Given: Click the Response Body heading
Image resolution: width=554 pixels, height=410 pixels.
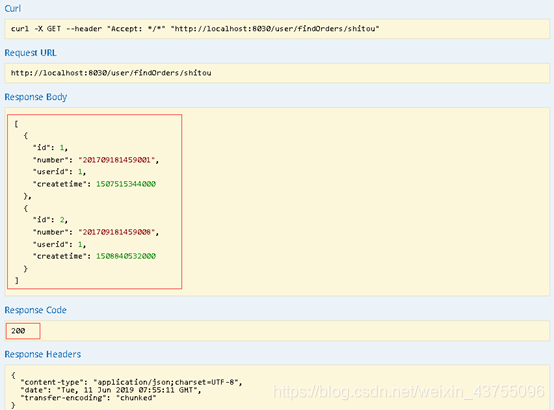Looking at the screenshot, I should point(36,97).
